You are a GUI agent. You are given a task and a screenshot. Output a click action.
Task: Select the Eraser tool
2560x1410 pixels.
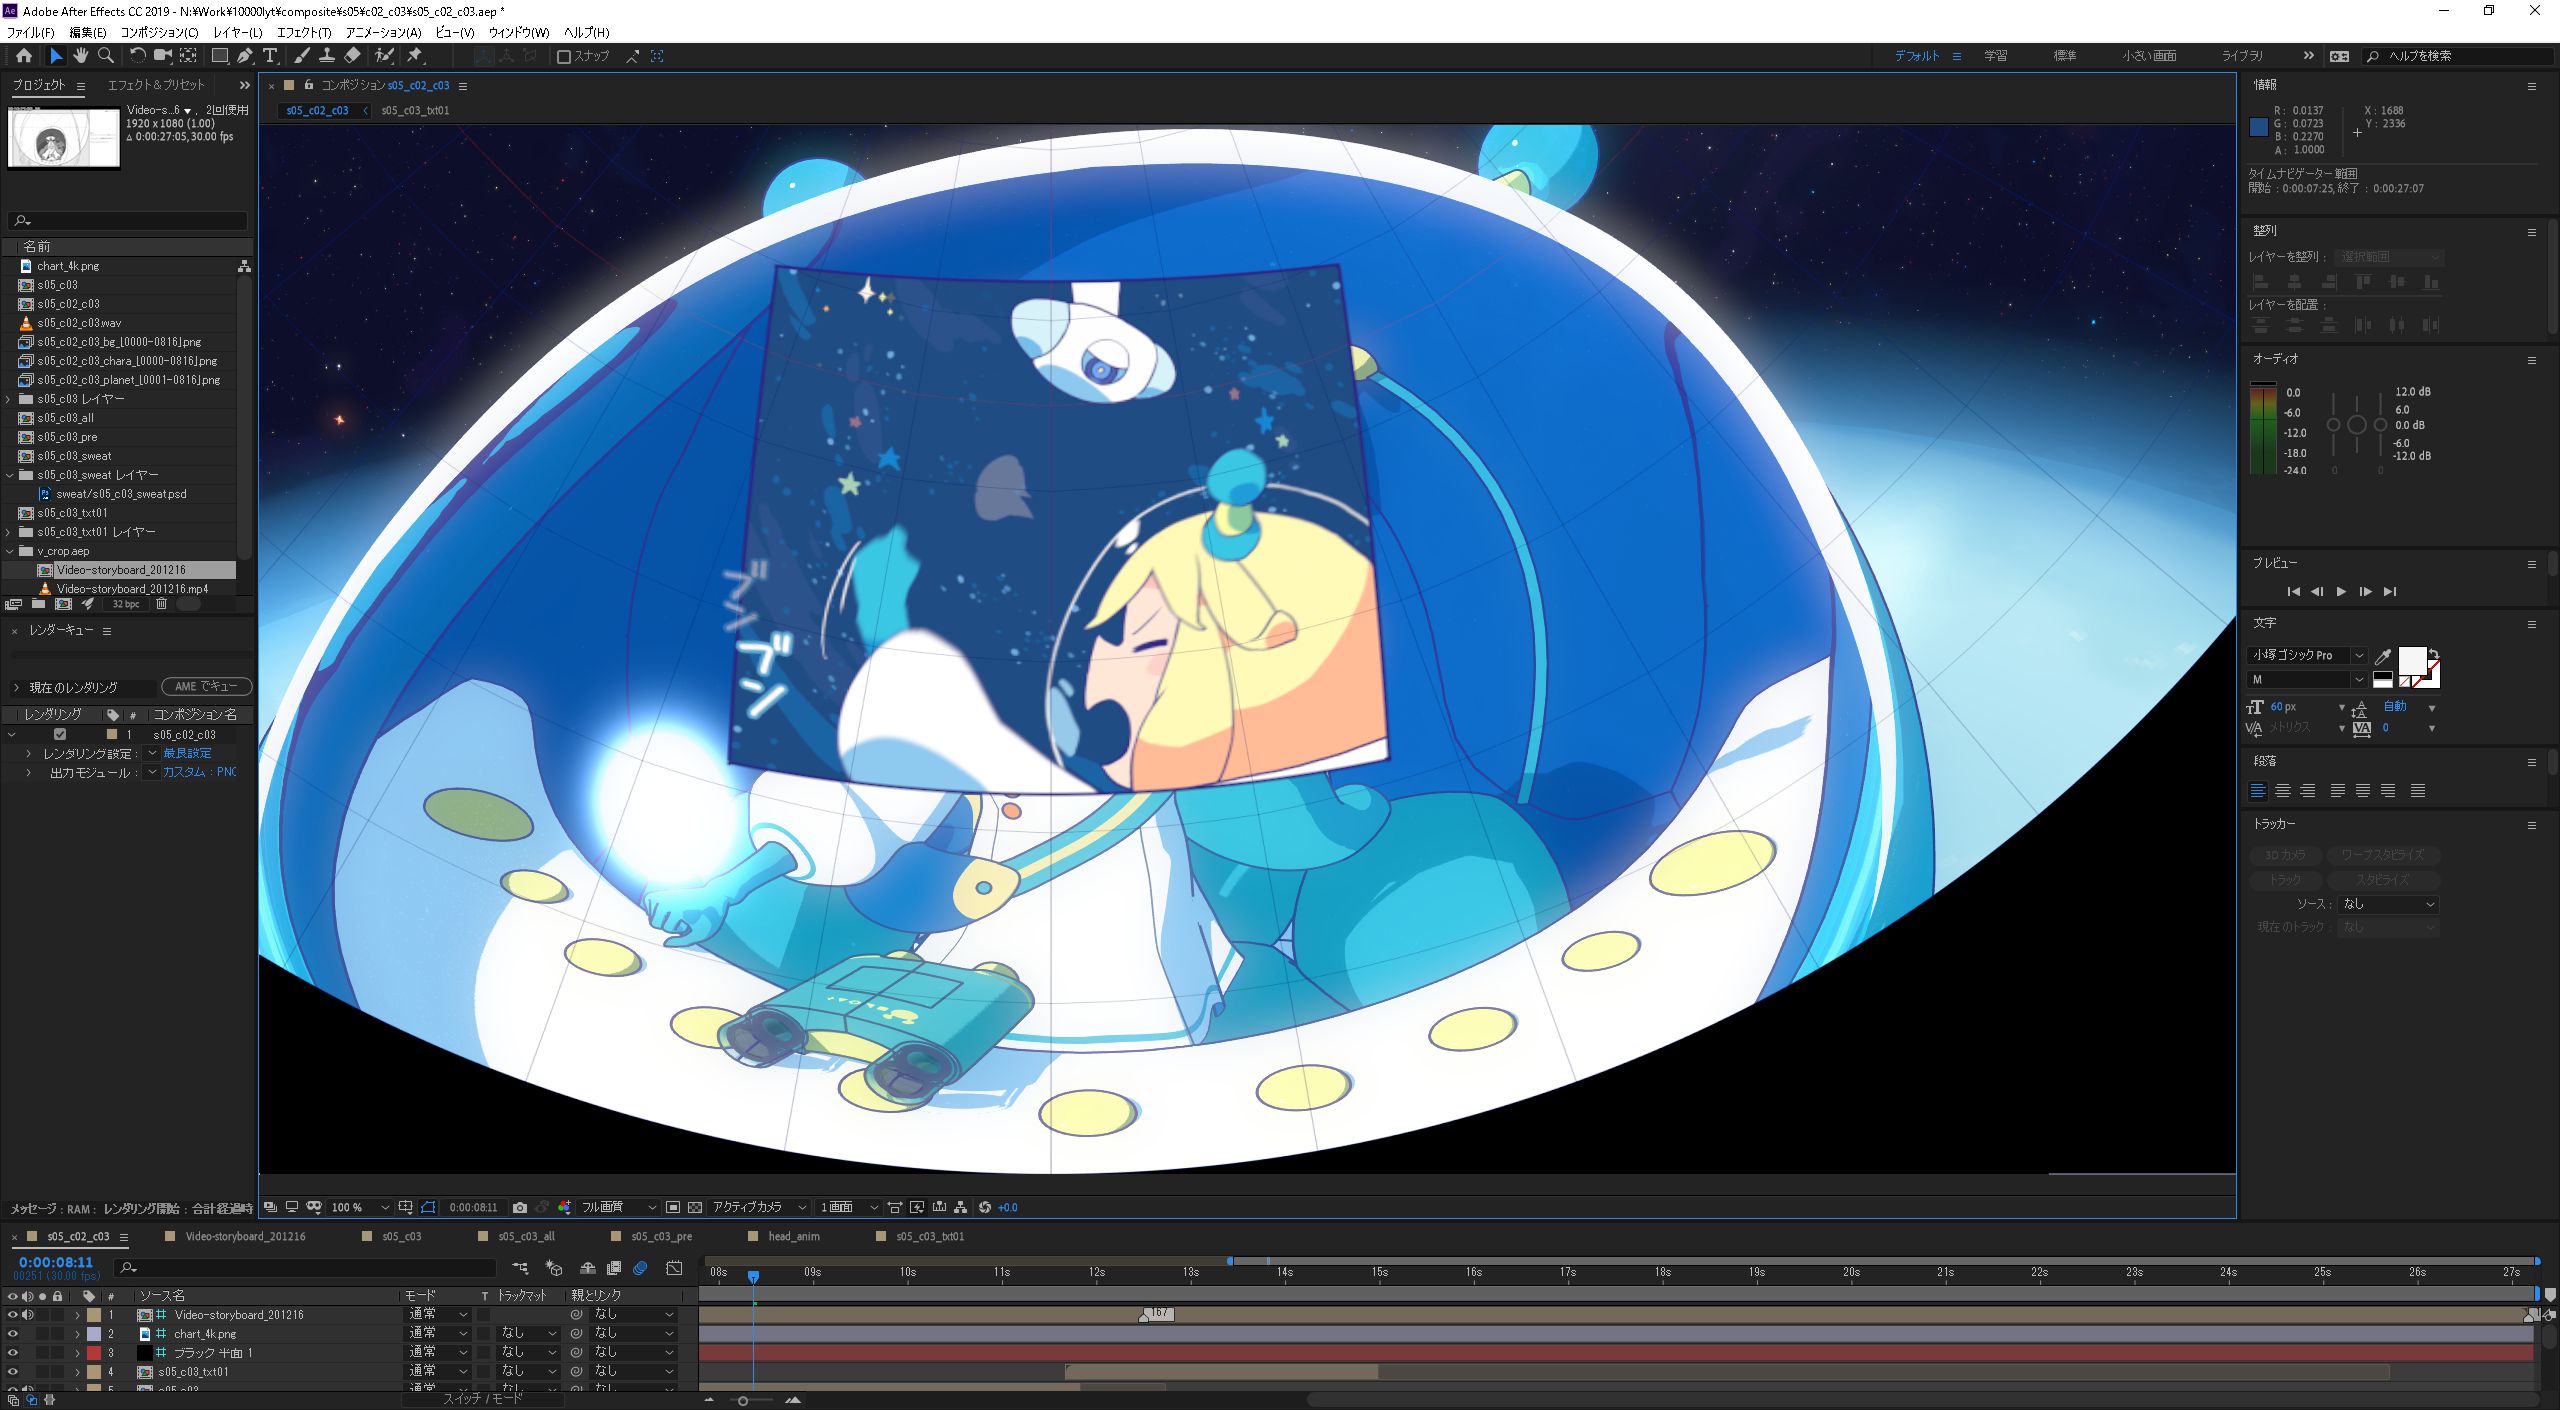pyautogui.click(x=352, y=56)
